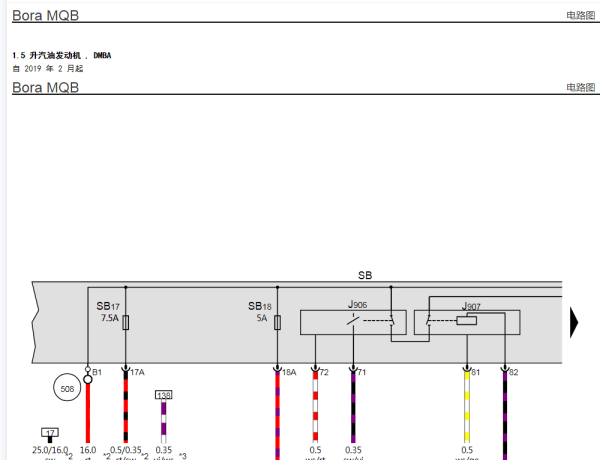The image size is (600, 460).
Task: Click the top 'Bora MQB' page header
Action: [x=46, y=15]
